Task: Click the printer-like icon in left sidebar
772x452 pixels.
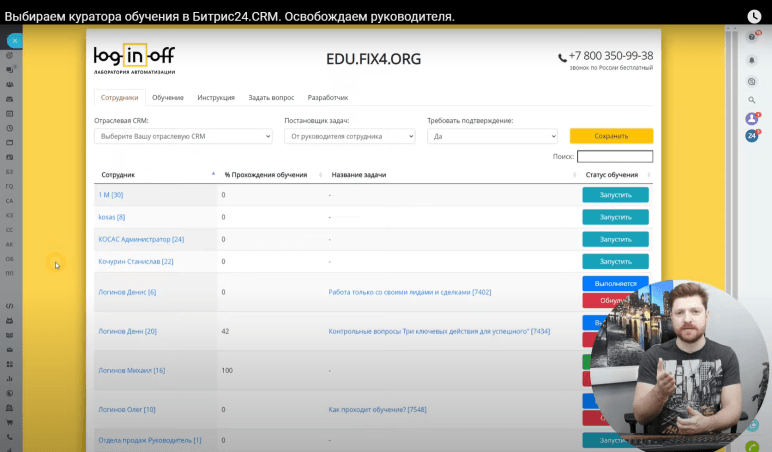Action: pos(9,99)
